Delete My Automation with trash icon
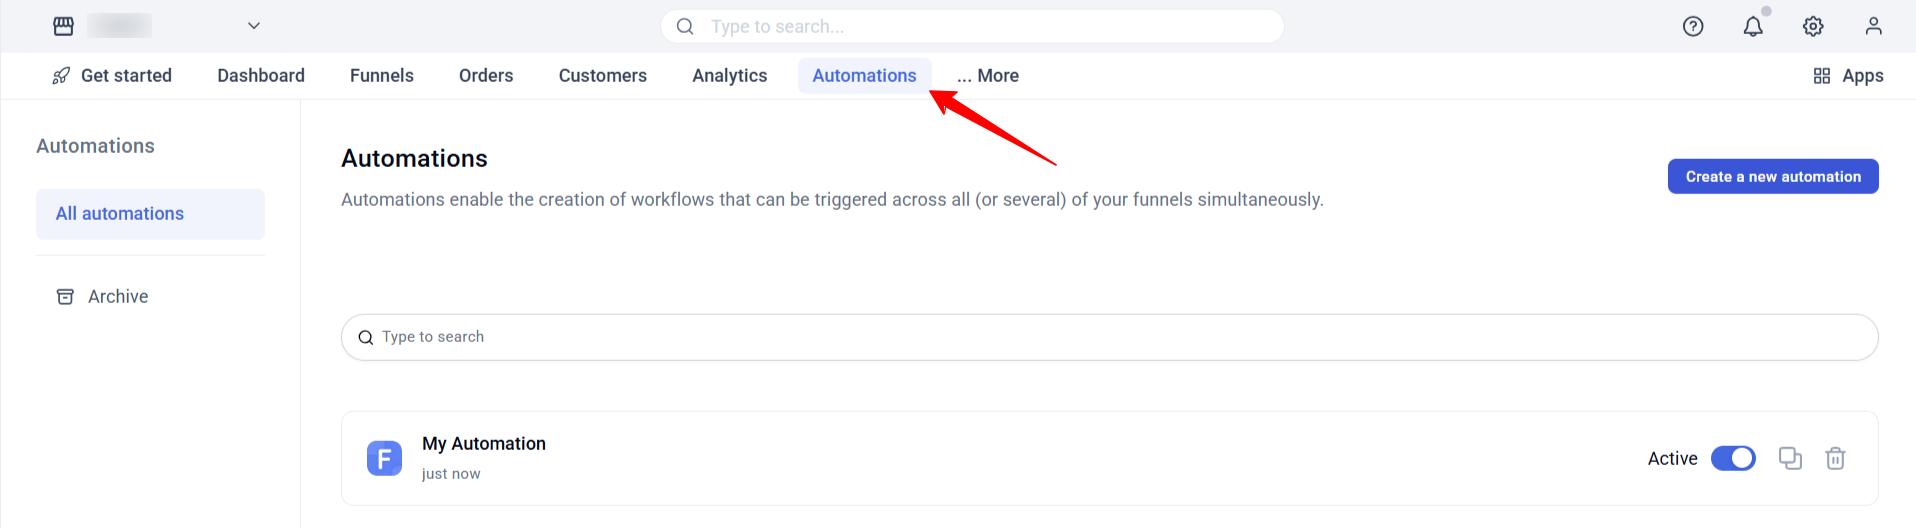 [1835, 458]
